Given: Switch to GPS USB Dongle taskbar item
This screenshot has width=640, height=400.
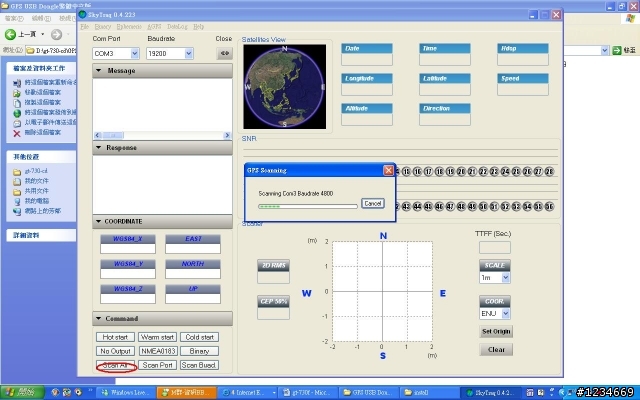Looking at the screenshot, I should [367, 393].
